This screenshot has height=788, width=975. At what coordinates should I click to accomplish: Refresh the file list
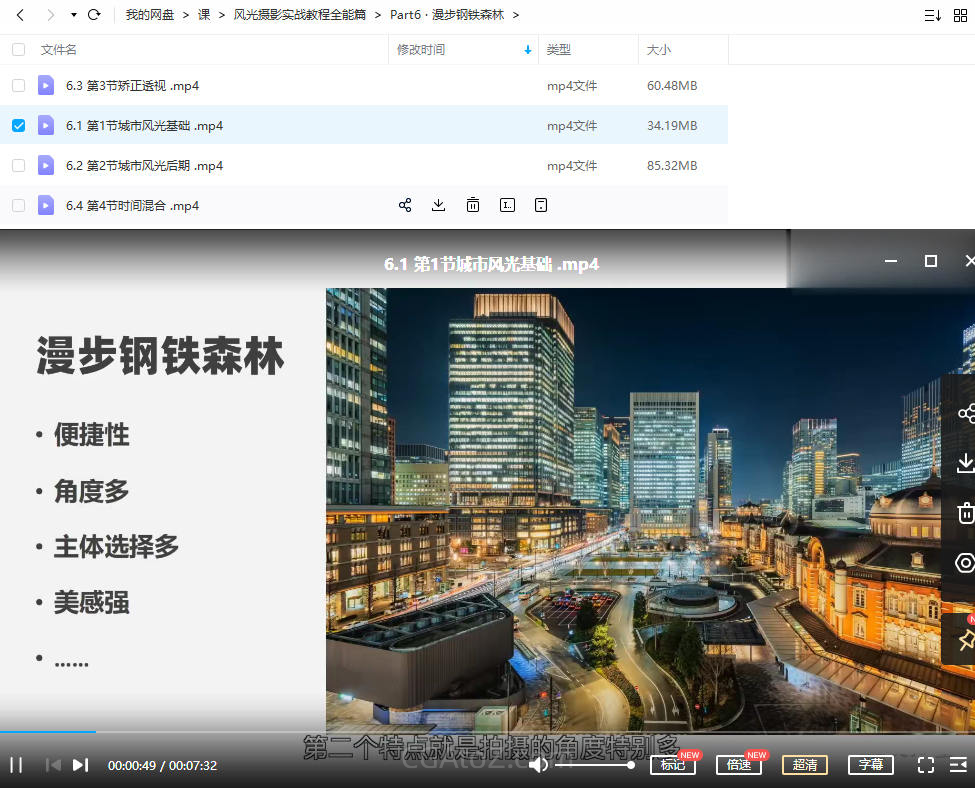tap(94, 15)
